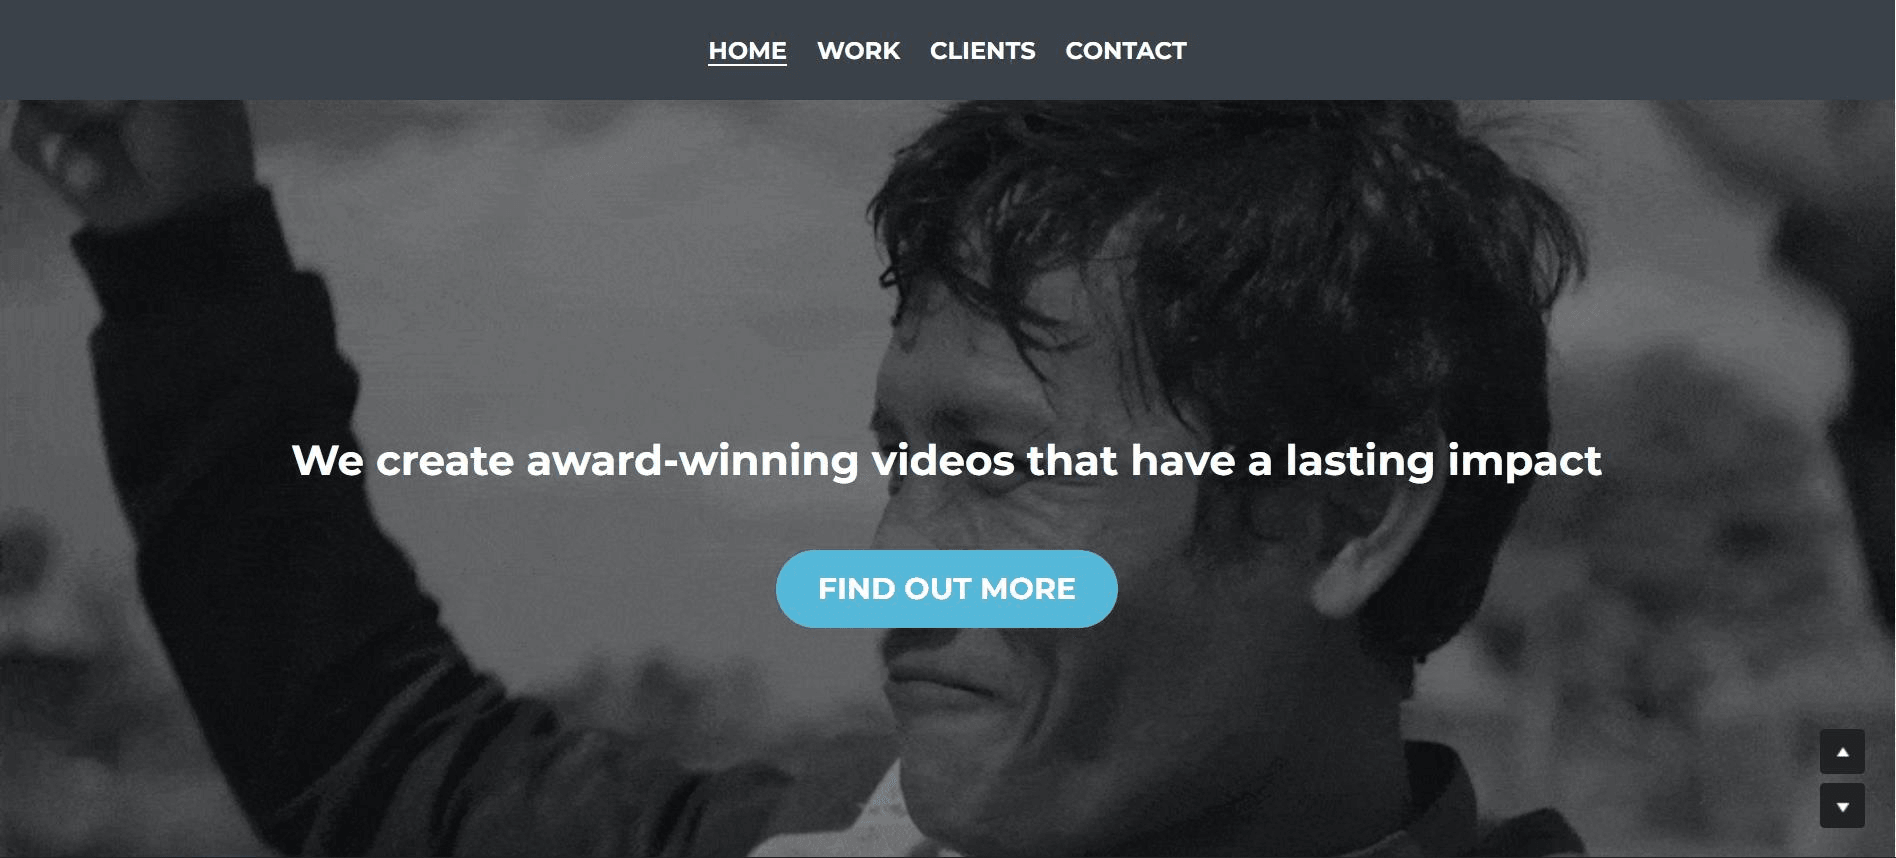Click the CLIENTS link in header
This screenshot has width=1896, height=858.
[x=982, y=51]
